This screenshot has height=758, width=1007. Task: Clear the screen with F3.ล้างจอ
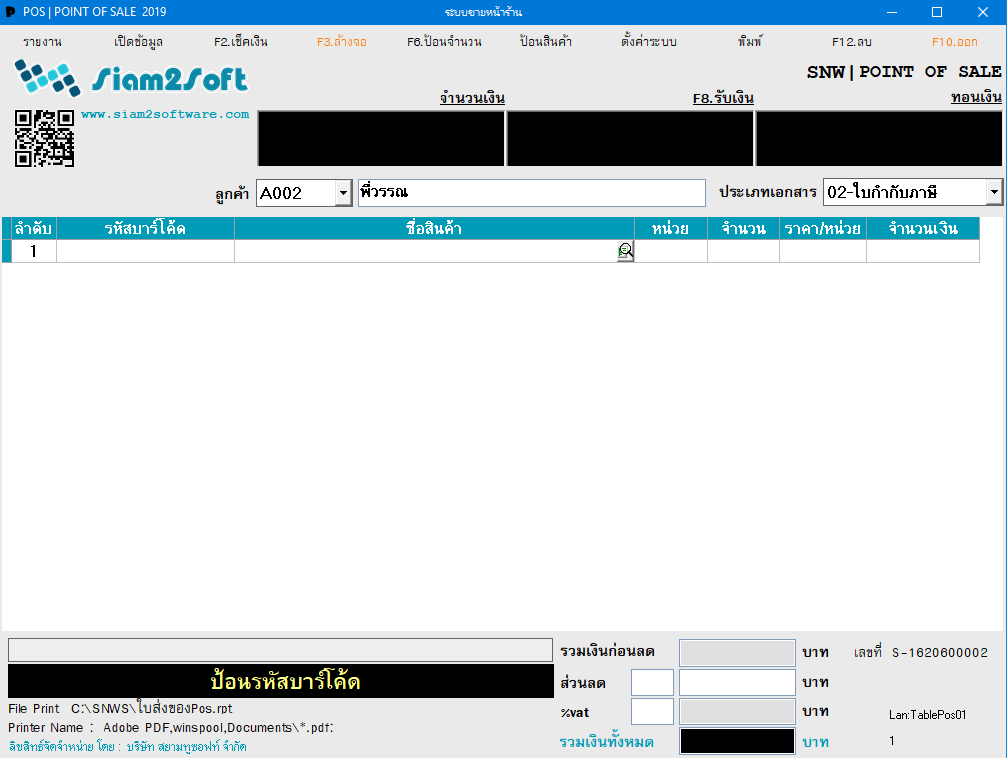click(x=342, y=41)
